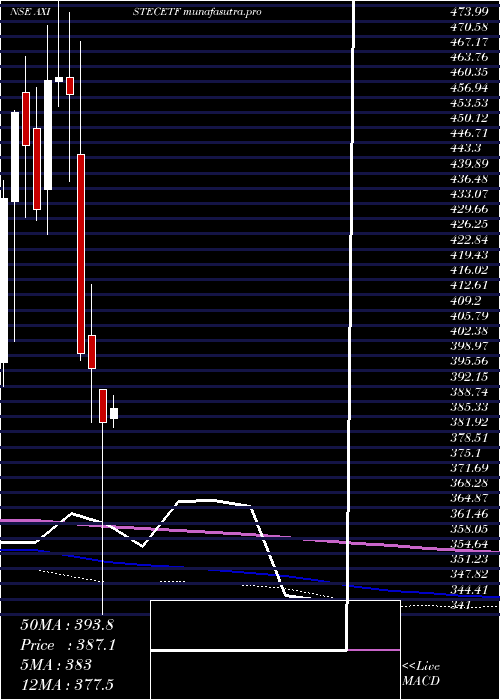Click the 12MA : 377.5 value
The width and height of the screenshot is (500, 700).
coord(67,685)
